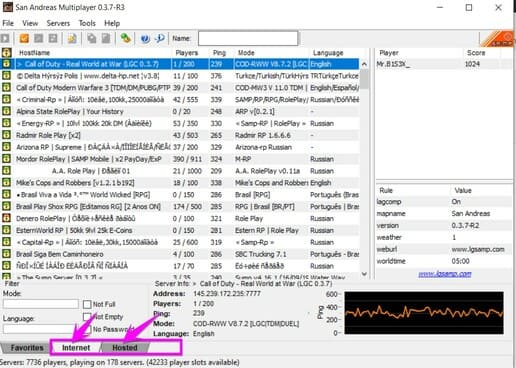516x368 pixels.
Task: Click the lock icon of Delta Hýrsýz Polis row
Action: pos(6,76)
